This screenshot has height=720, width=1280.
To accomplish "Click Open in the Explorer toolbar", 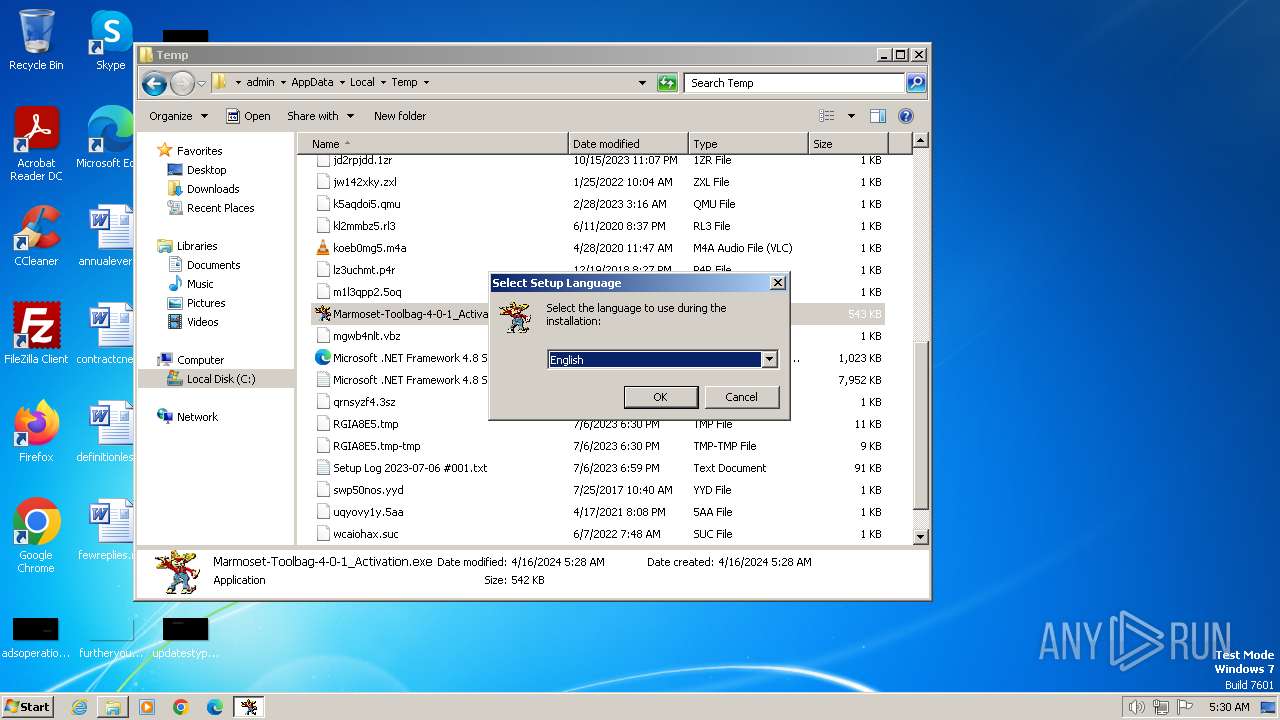I will tap(248, 116).
